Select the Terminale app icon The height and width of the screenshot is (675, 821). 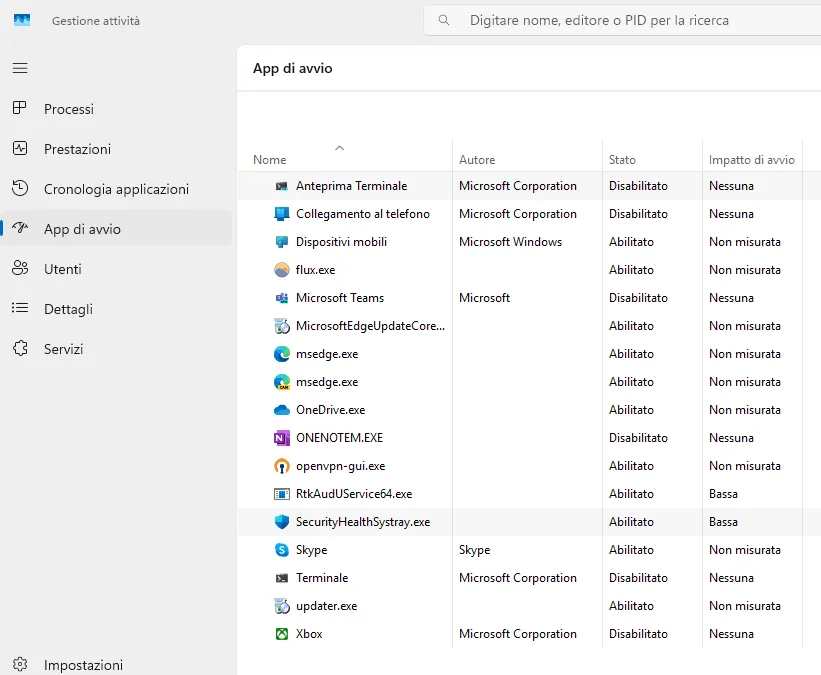(x=282, y=577)
